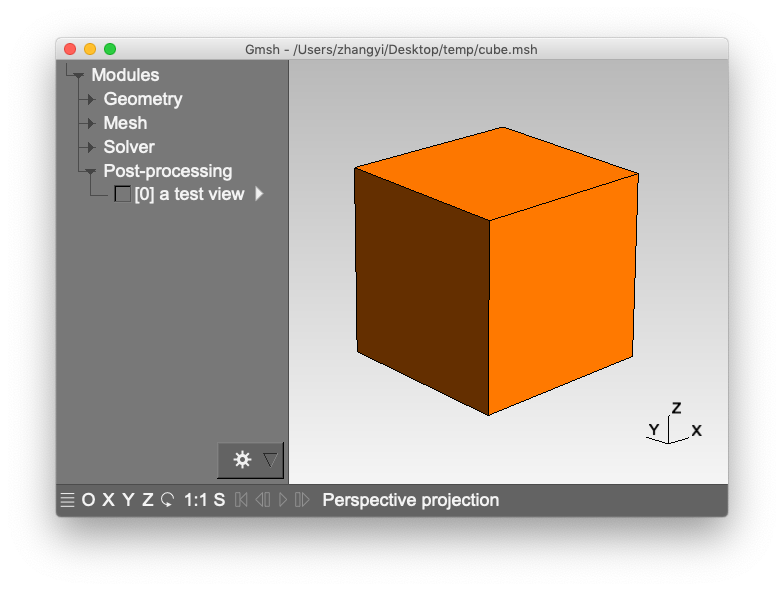
Task: Rewind animation to first step
Action: [x=241, y=500]
